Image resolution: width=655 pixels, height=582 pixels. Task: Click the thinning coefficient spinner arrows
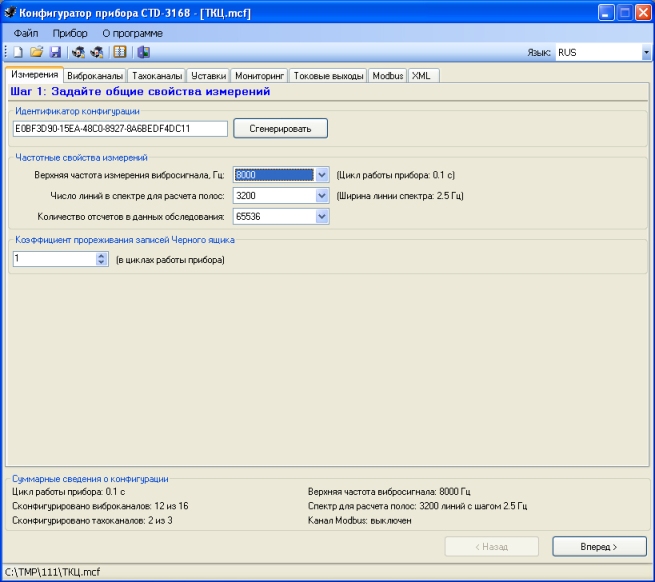tap(101, 259)
